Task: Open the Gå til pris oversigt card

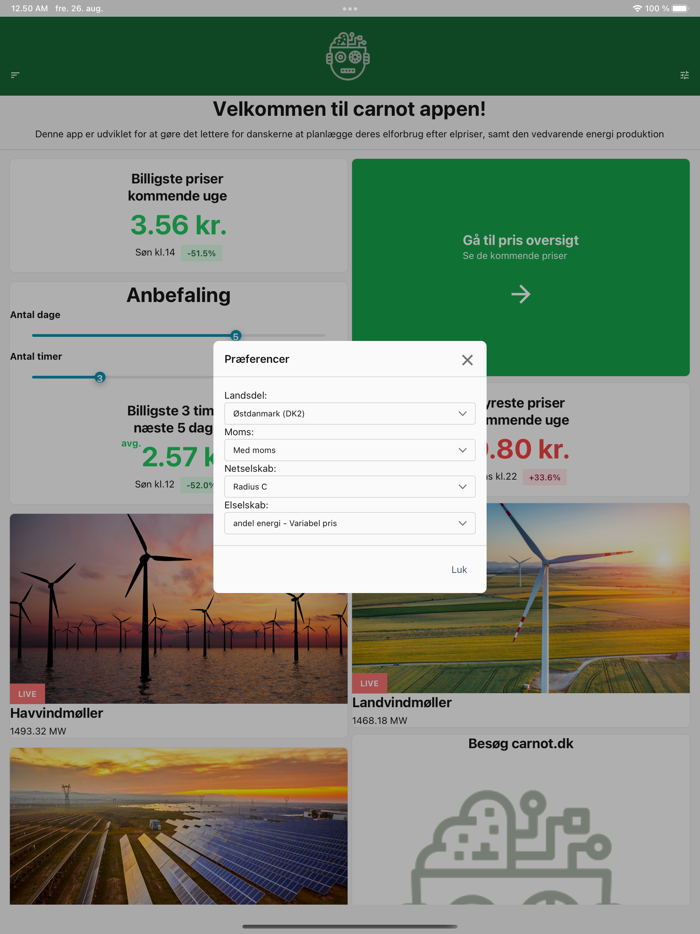Action: [521, 267]
